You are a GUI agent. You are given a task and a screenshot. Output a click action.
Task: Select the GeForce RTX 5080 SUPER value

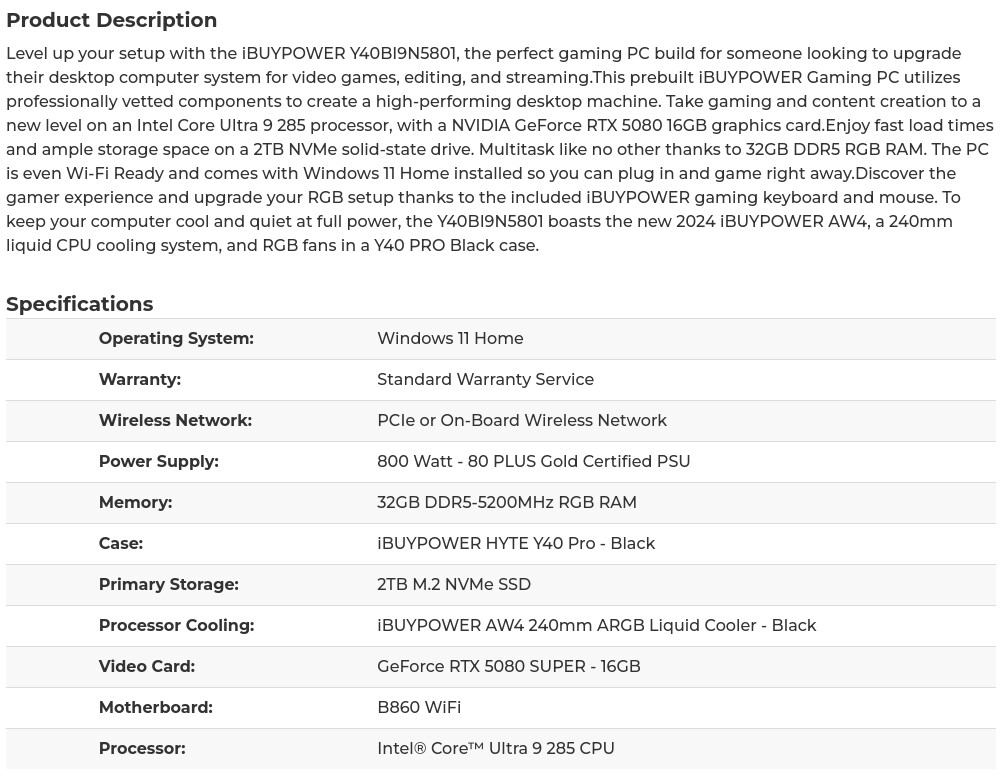point(508,667)
